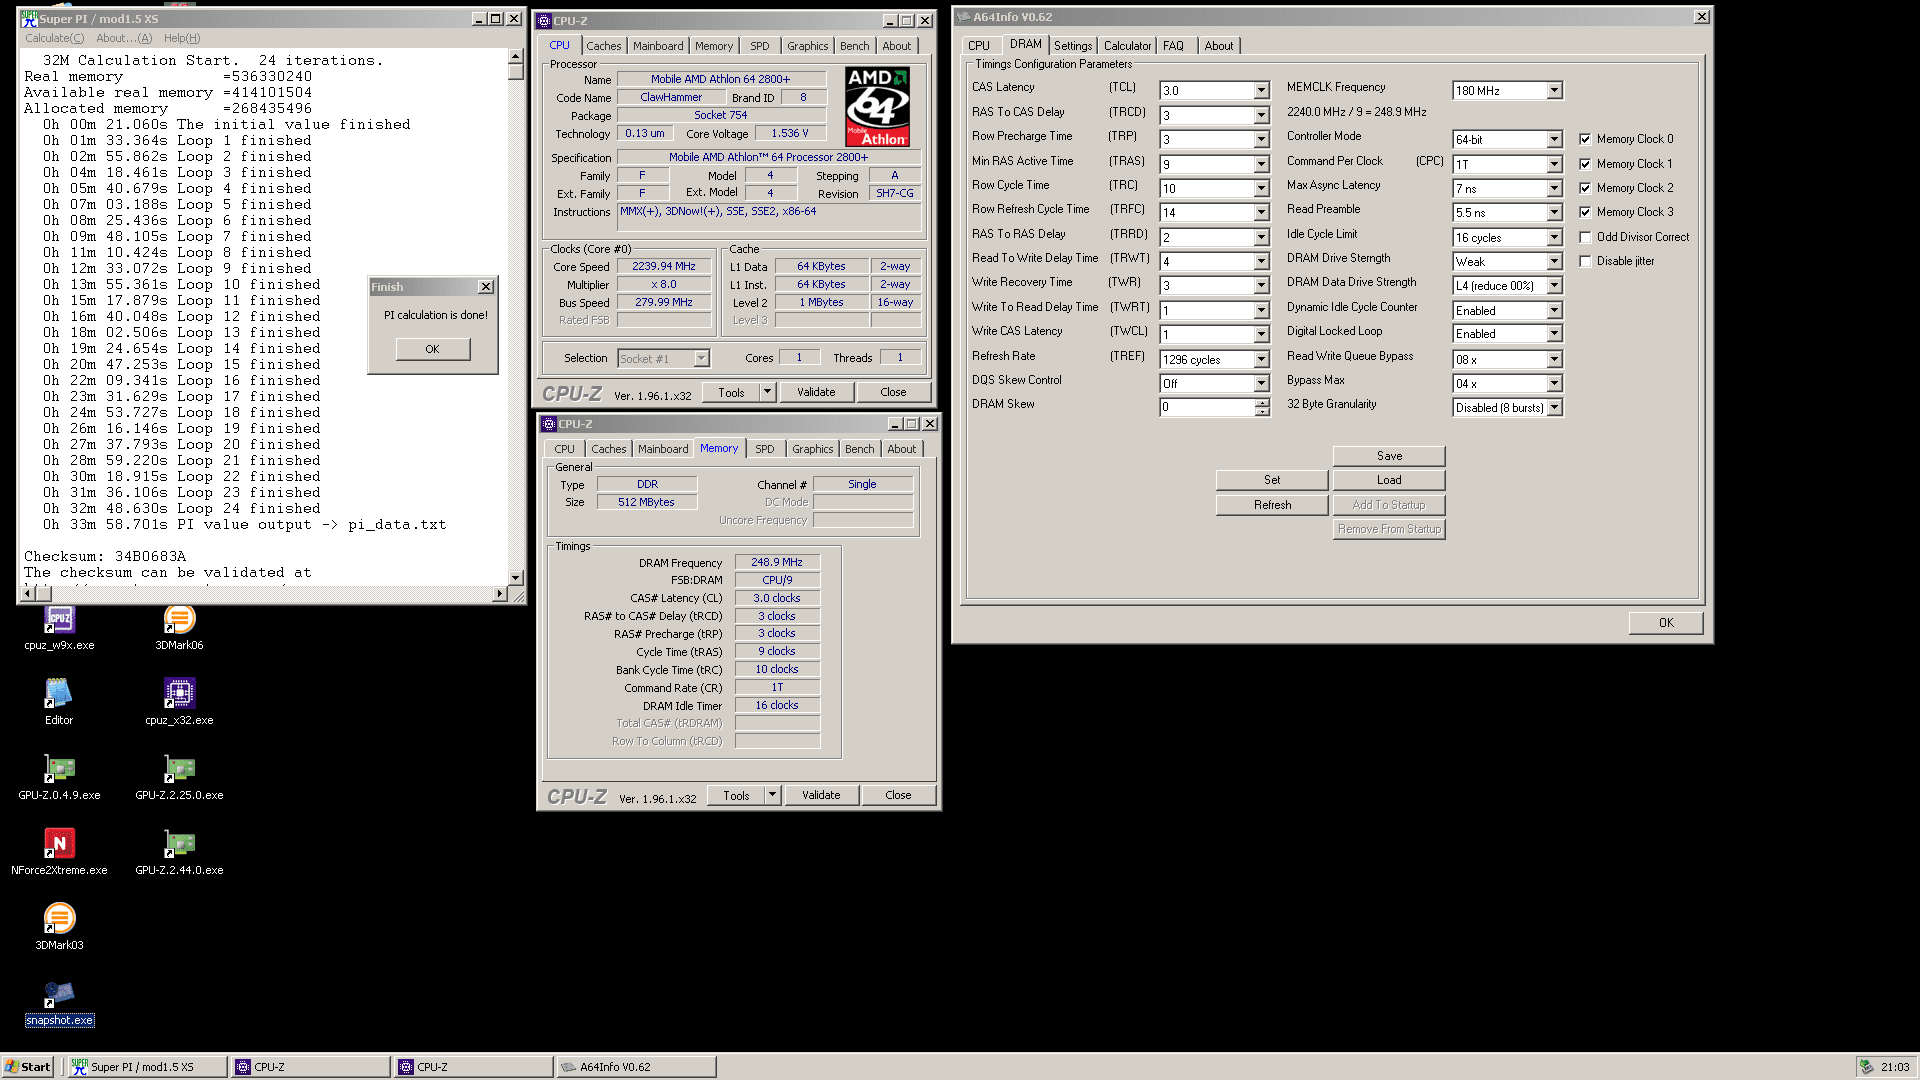Open the Start menu

coord(27,1067)
